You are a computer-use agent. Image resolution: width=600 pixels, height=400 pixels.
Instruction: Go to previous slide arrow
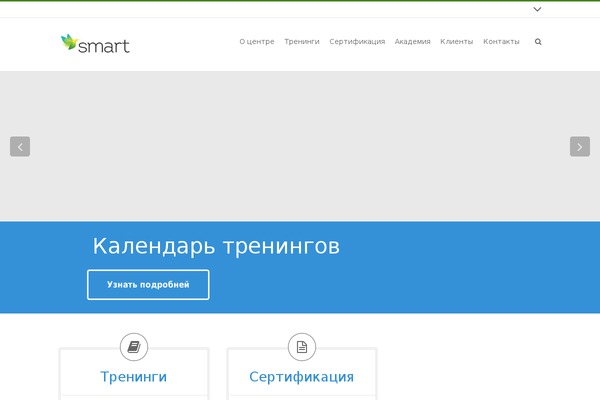tap(20, 147)
